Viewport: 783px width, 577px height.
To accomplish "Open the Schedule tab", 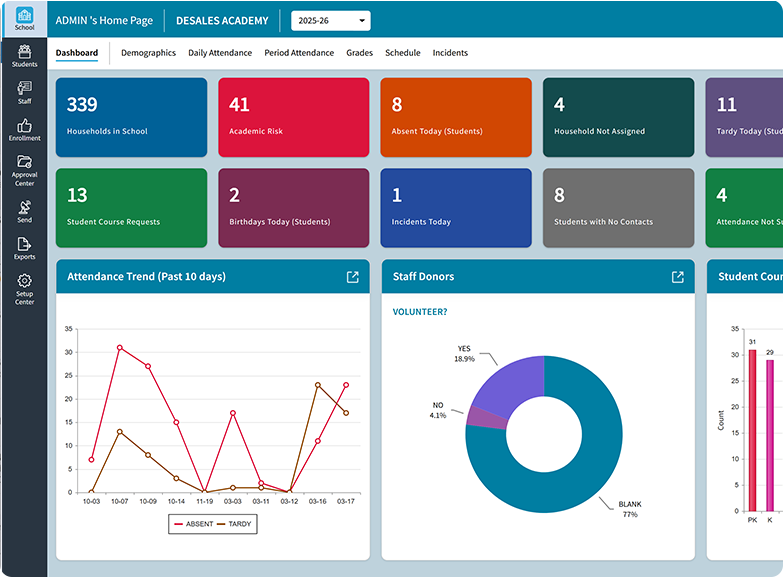I will pyautogui.click(x=402, y=53).
